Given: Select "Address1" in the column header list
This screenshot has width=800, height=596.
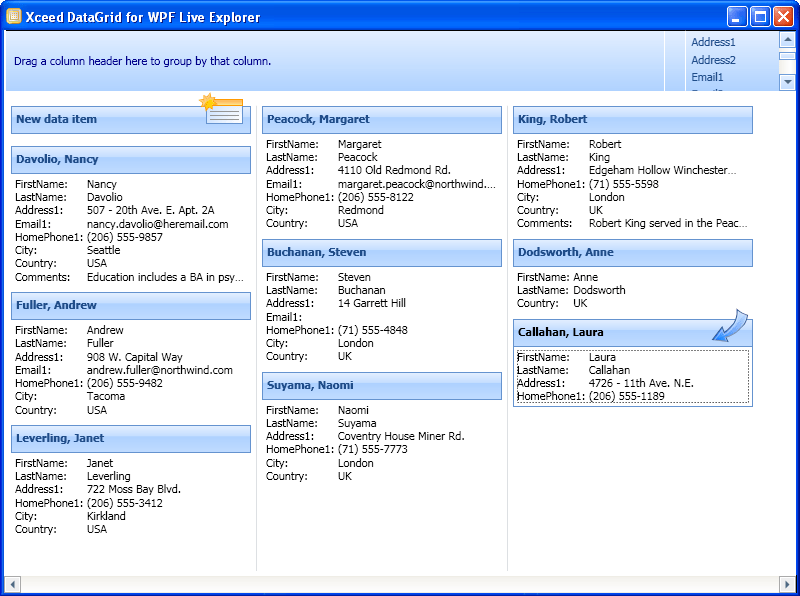Looking at the screenshot, I should 714,42.
